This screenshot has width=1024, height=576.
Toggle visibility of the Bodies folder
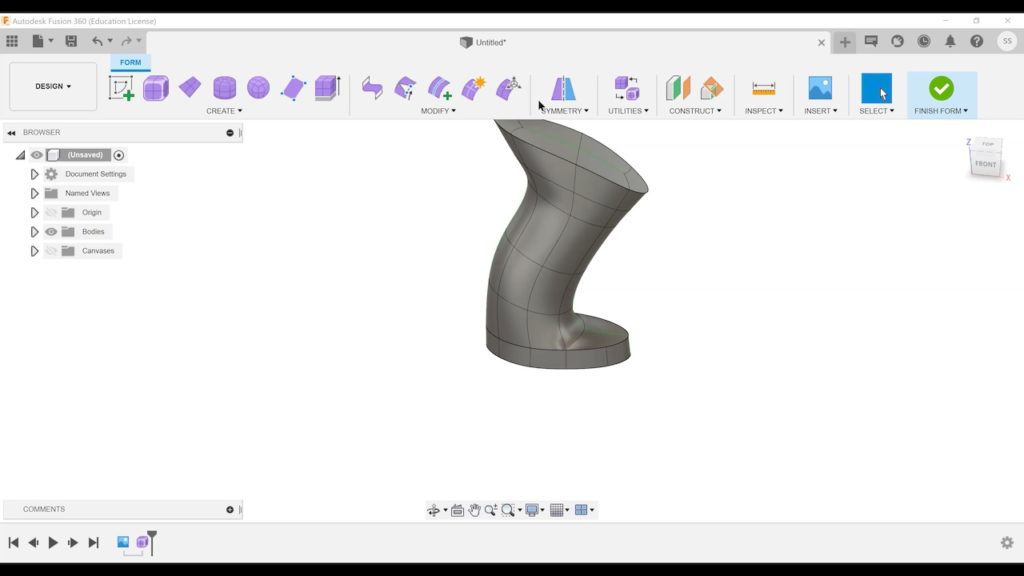coord(51,232)
